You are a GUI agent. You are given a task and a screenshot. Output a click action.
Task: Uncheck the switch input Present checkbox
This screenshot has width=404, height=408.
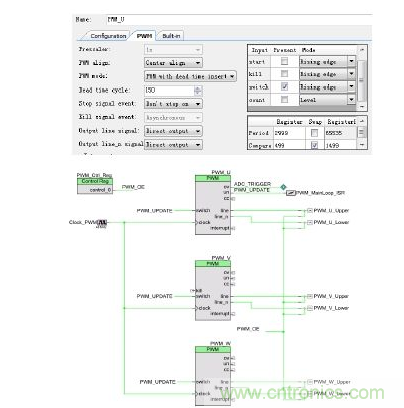(284, 87)
